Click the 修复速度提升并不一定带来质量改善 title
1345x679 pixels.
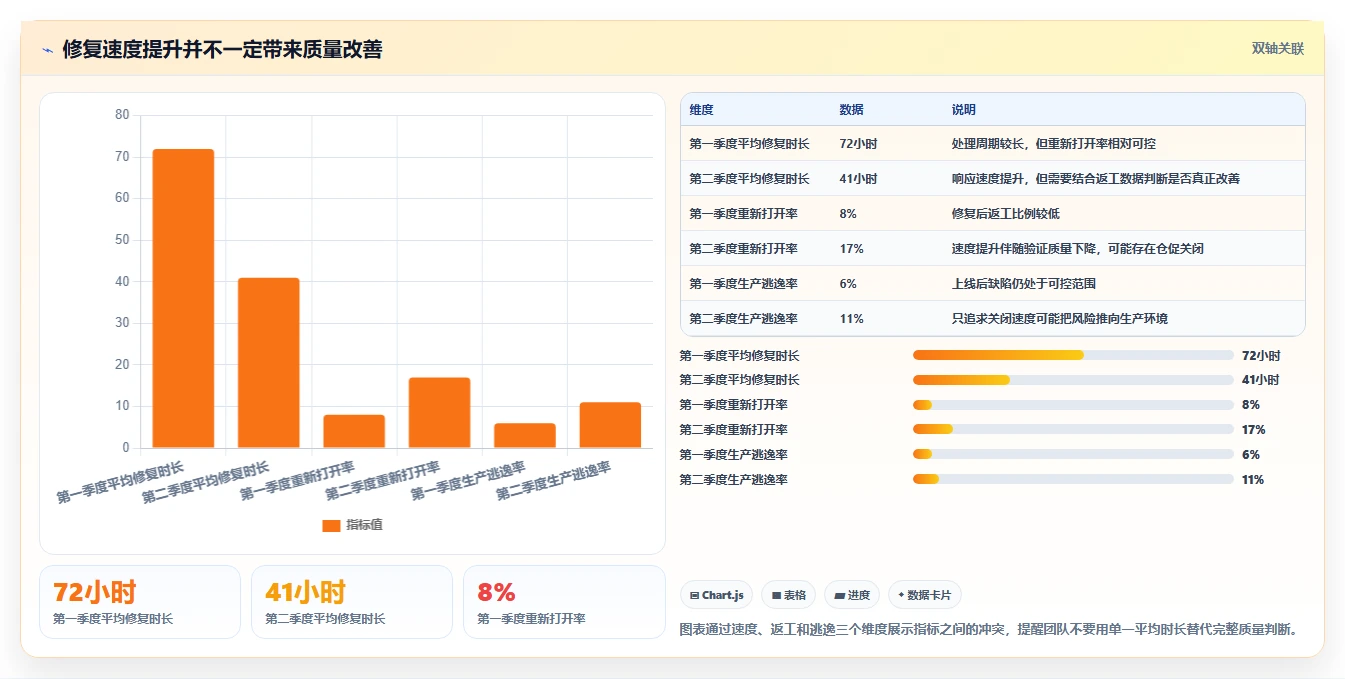(x=222, y=49)
